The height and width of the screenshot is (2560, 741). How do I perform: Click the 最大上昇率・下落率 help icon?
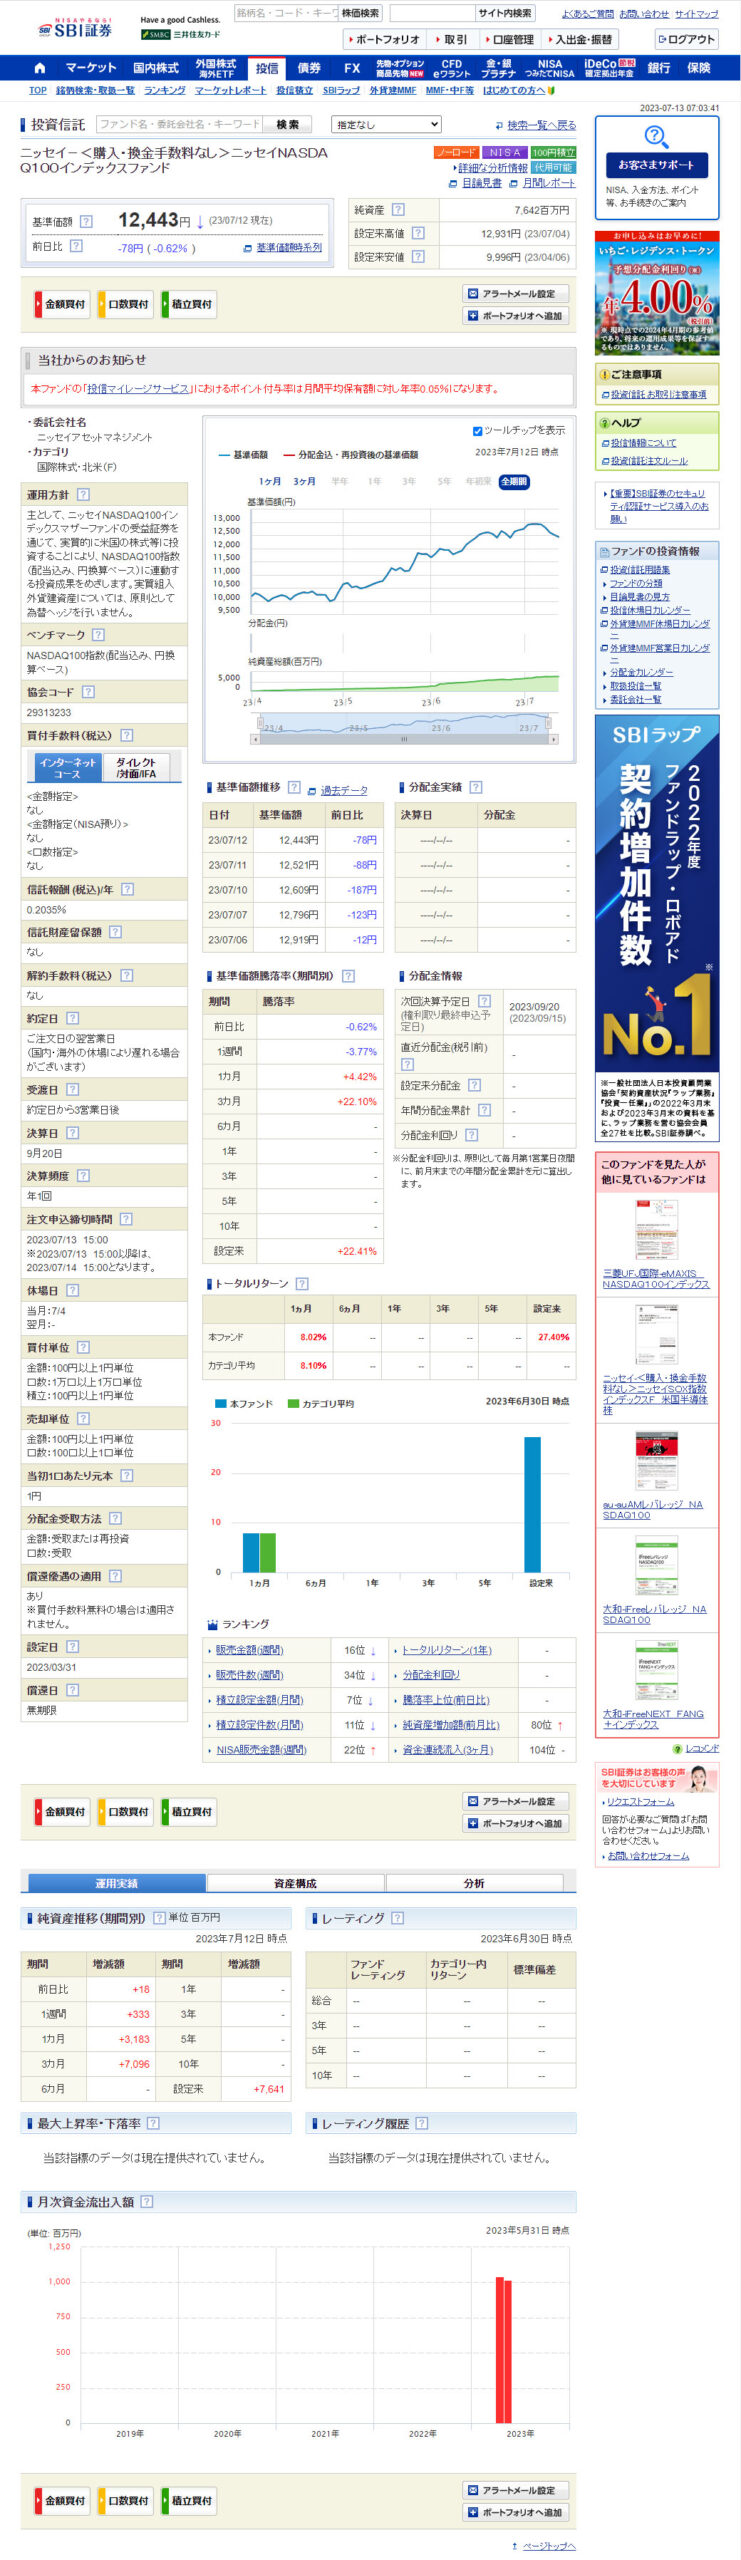pyautogui.click(x=153, y=2122)
